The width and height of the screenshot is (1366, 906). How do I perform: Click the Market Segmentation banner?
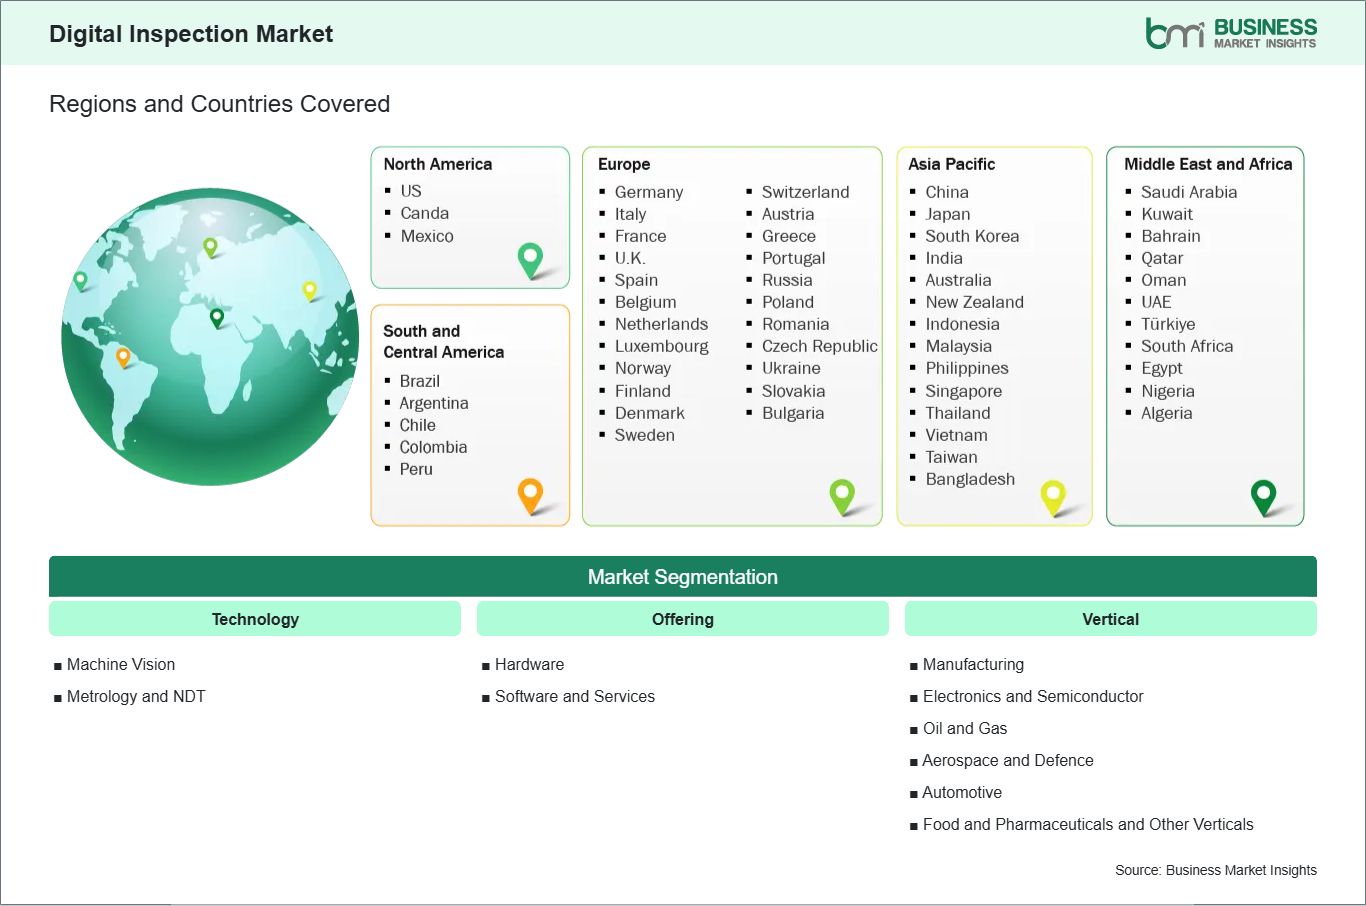[x=683, y=577]
